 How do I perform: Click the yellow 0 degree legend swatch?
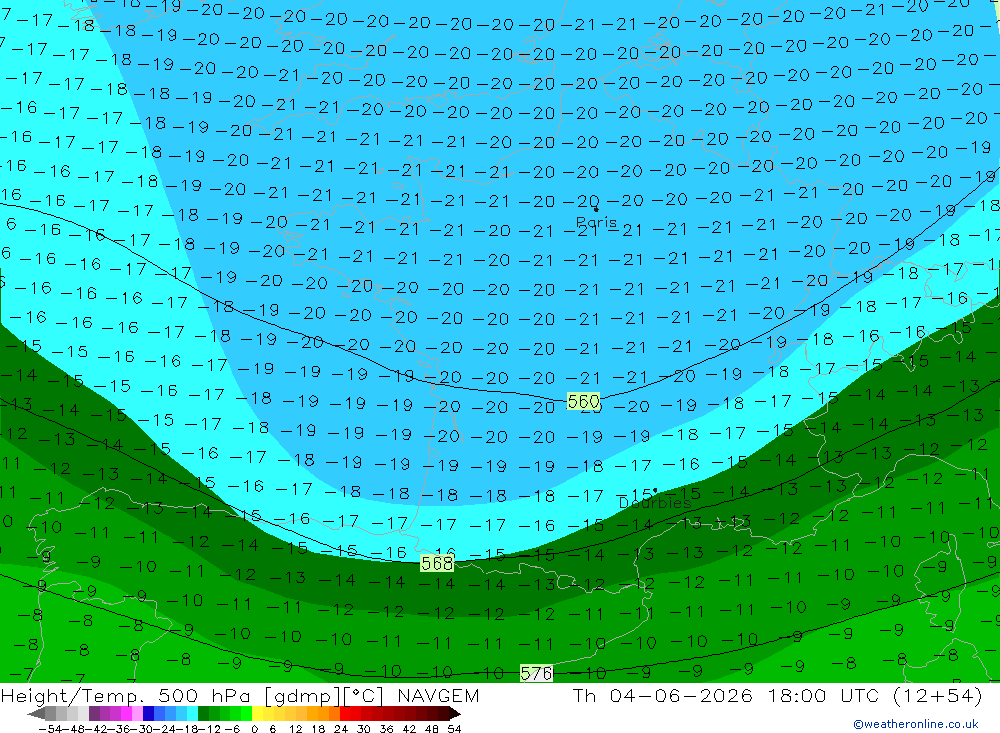click(258, 713)
